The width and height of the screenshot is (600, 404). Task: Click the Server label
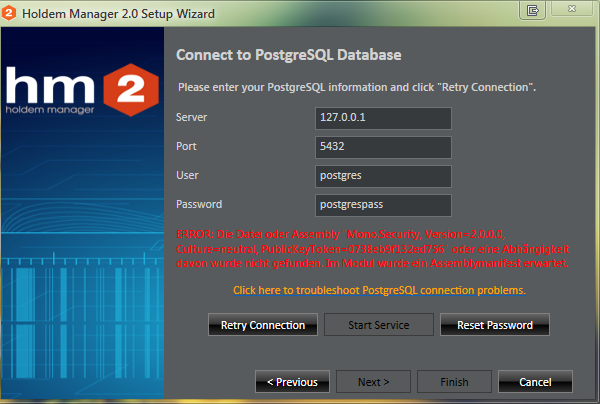191,117
